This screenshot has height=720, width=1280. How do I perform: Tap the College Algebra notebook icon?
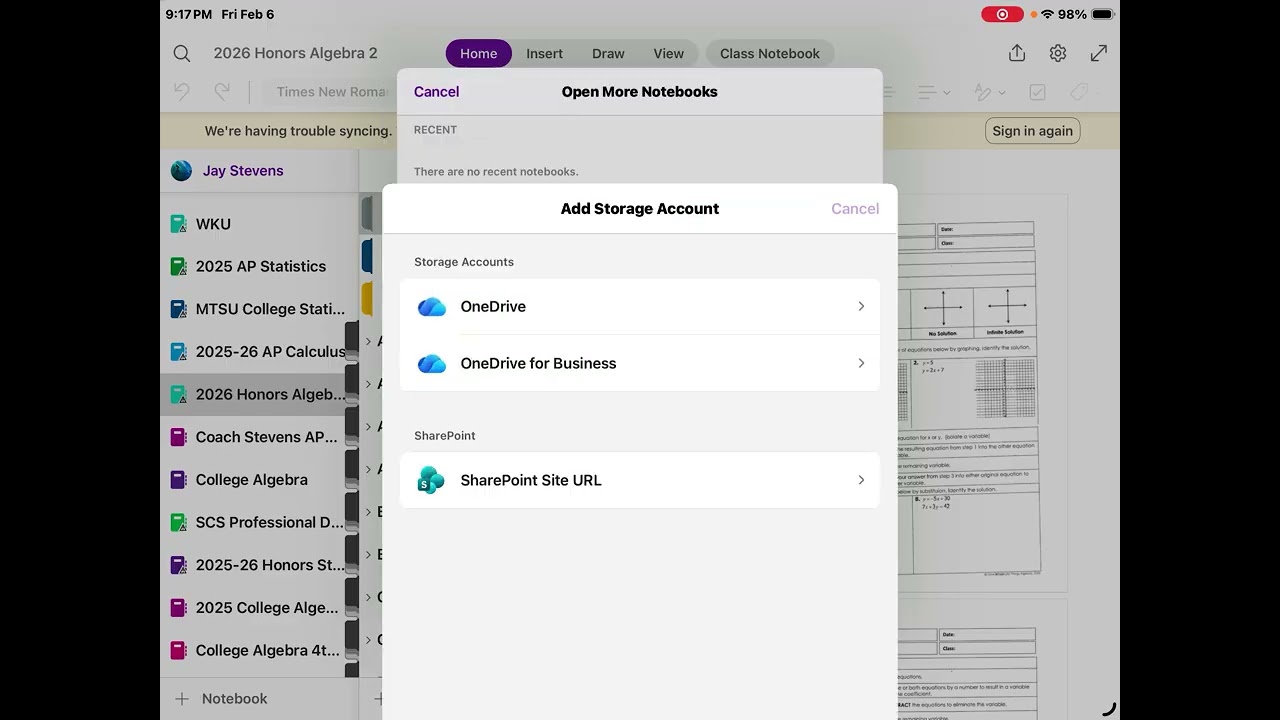pos(179,480)
